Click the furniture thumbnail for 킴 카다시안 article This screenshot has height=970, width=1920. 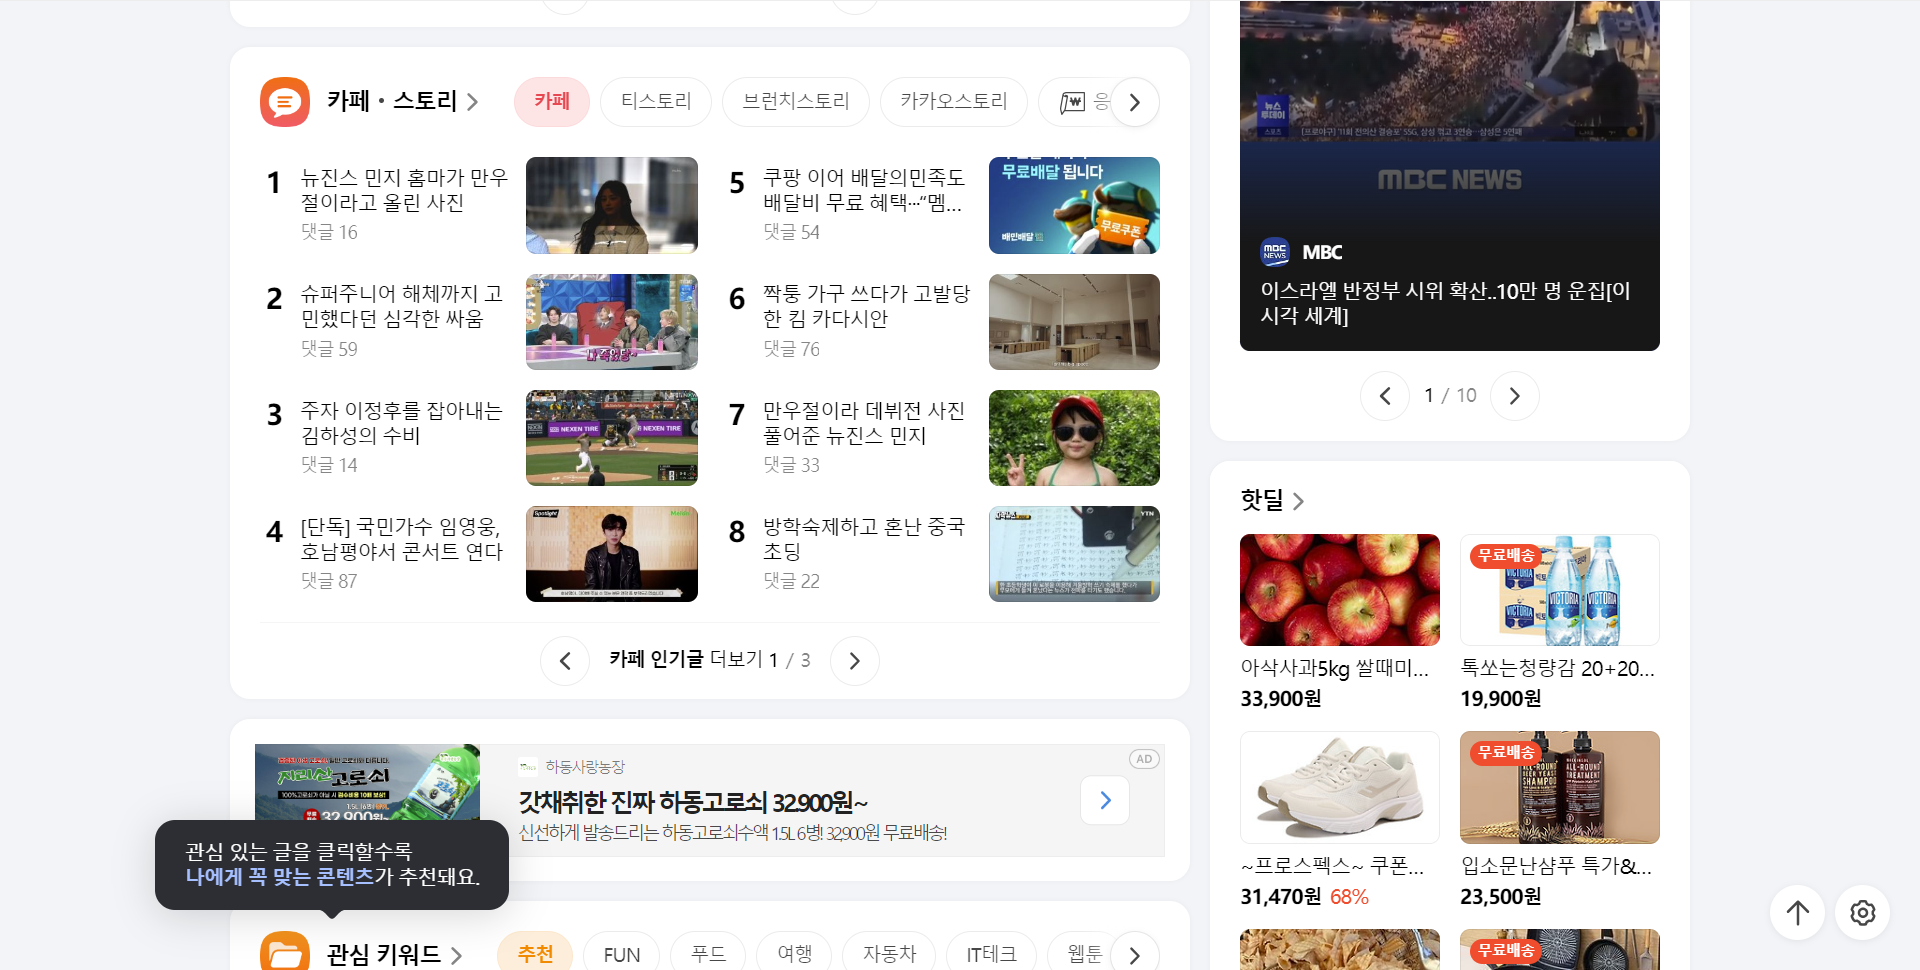pos(1074,322)
